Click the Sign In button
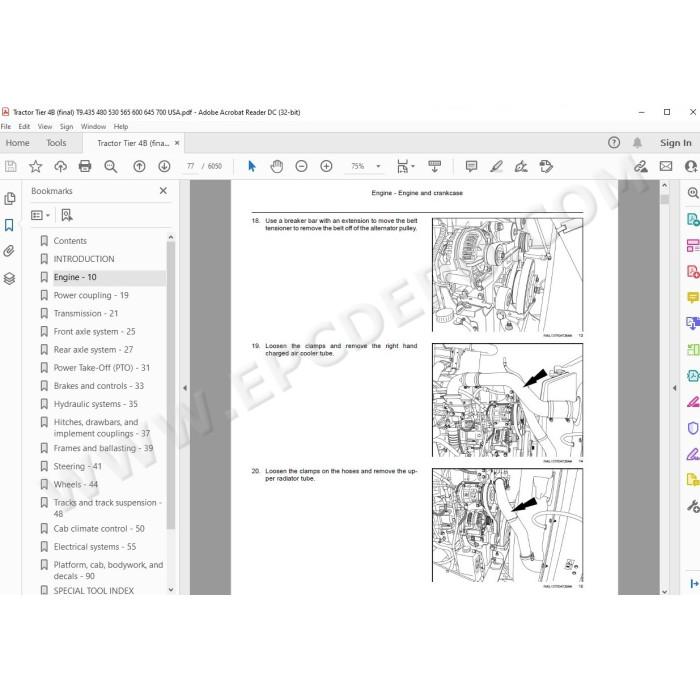 [675, 143]
